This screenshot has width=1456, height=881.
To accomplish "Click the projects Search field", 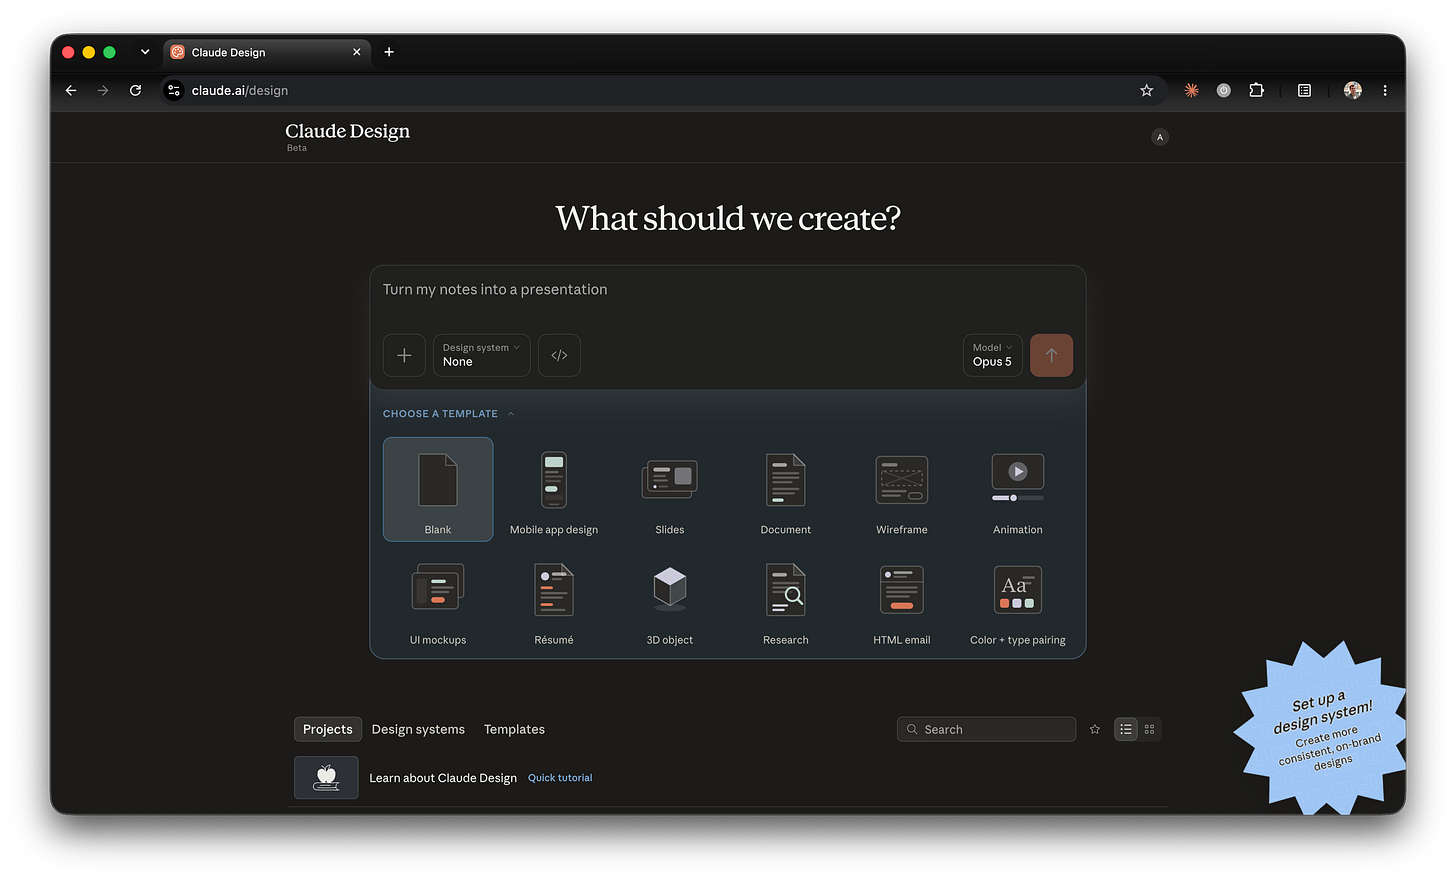I will 986,729.
